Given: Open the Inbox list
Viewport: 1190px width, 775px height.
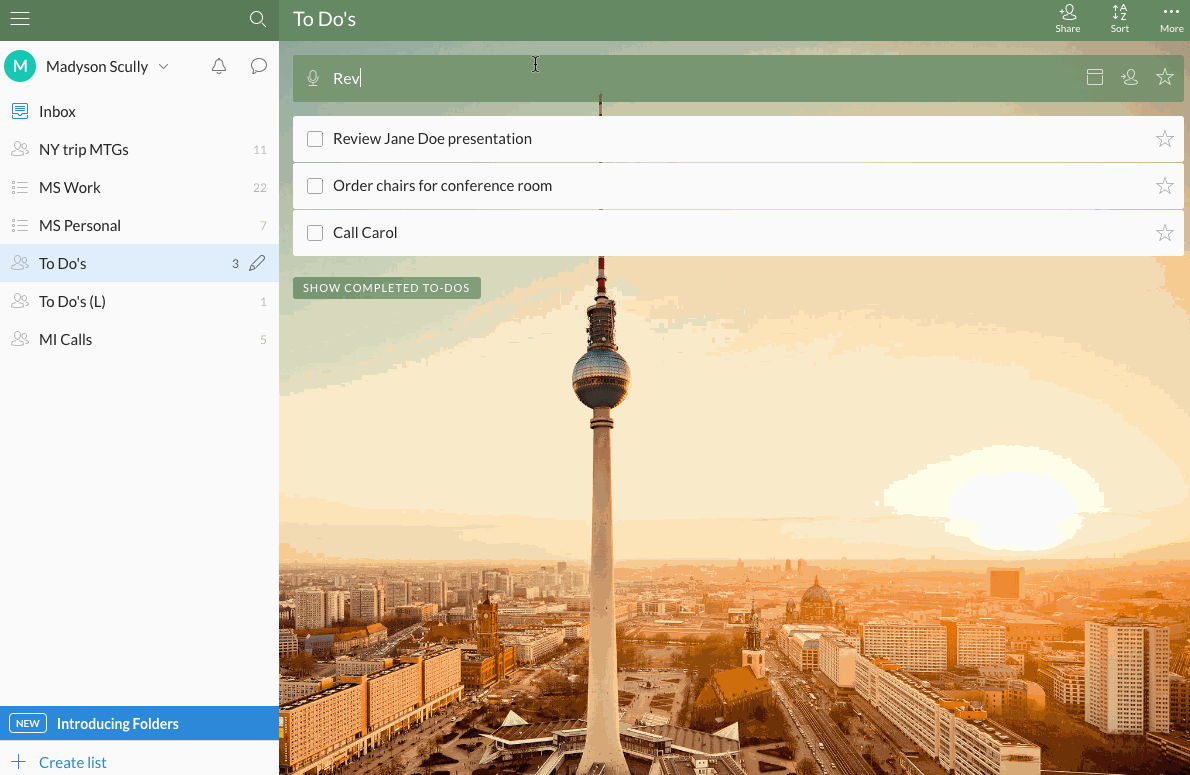Looking at the screenshot, I should 140,112.
